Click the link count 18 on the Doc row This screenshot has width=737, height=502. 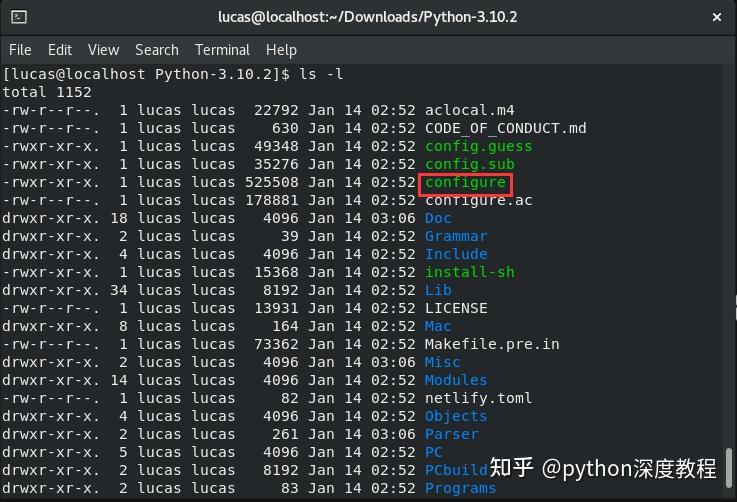tap(119, 218)
